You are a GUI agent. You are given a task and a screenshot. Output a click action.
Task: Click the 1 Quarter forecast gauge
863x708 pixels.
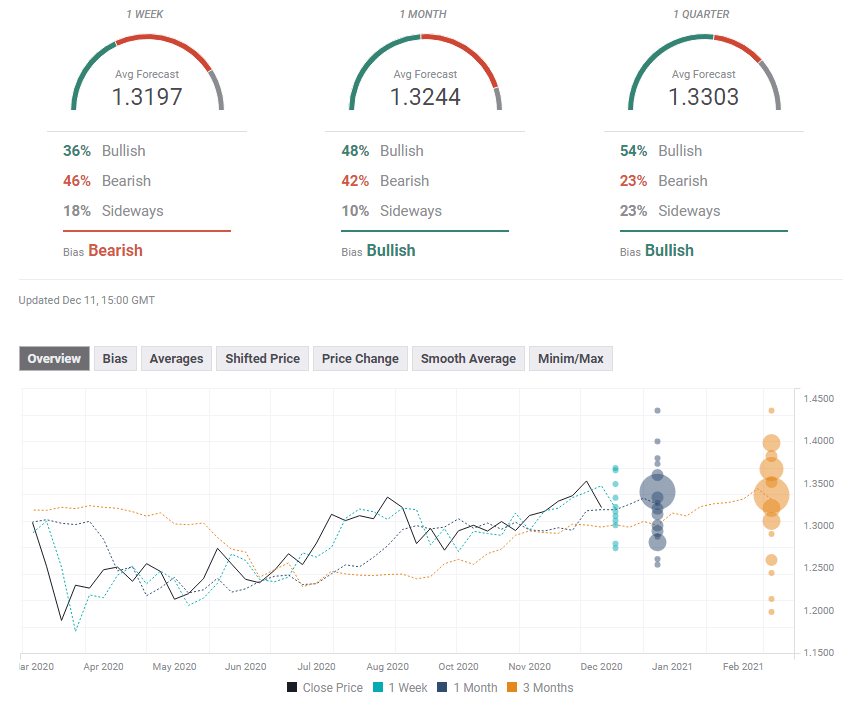pos(704,72)
